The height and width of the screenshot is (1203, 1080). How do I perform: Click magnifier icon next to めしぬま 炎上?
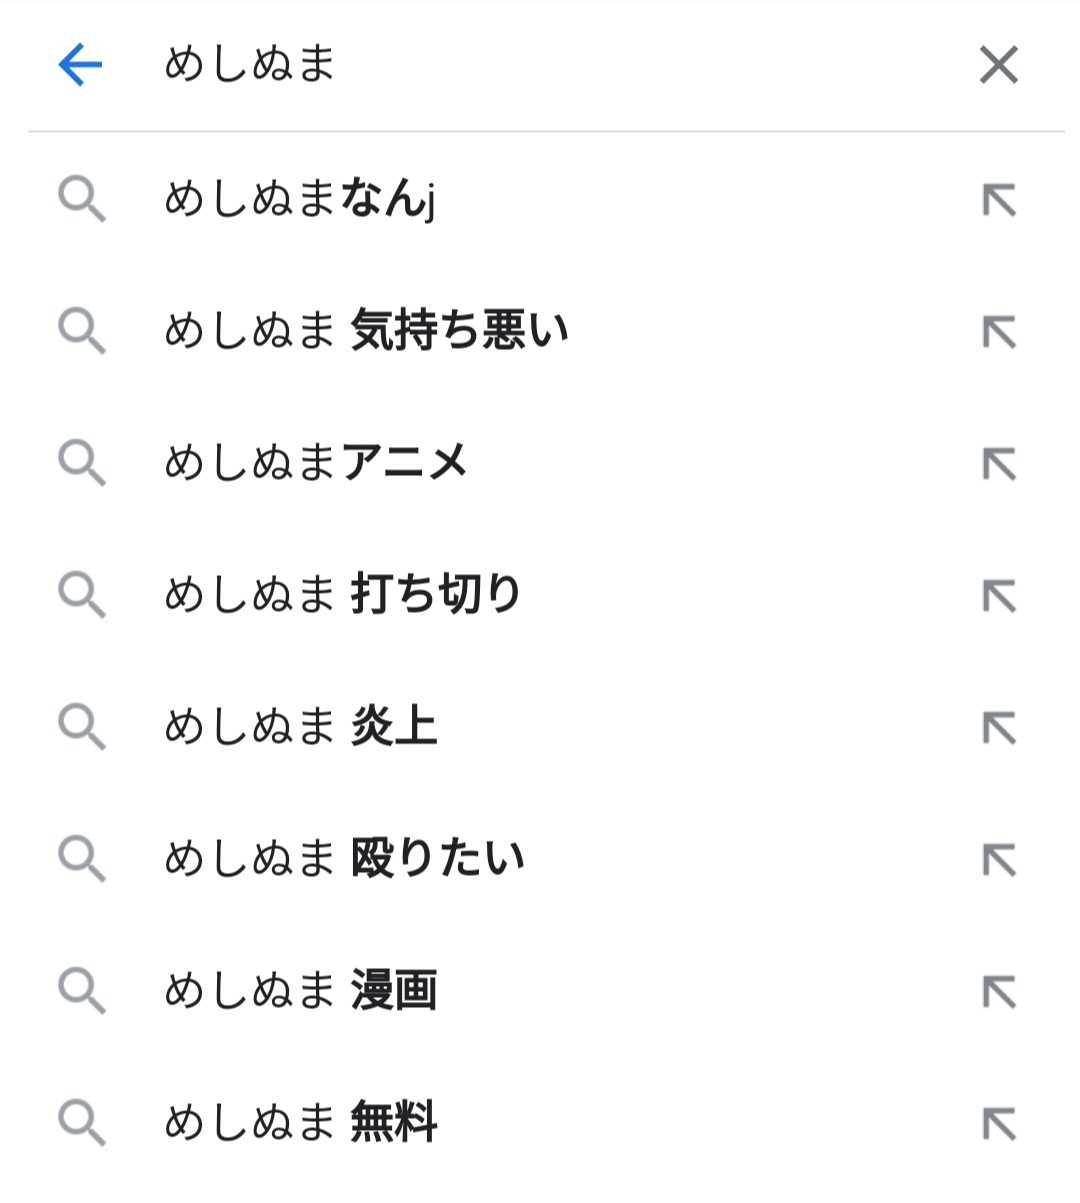click(x=82, y=727)
